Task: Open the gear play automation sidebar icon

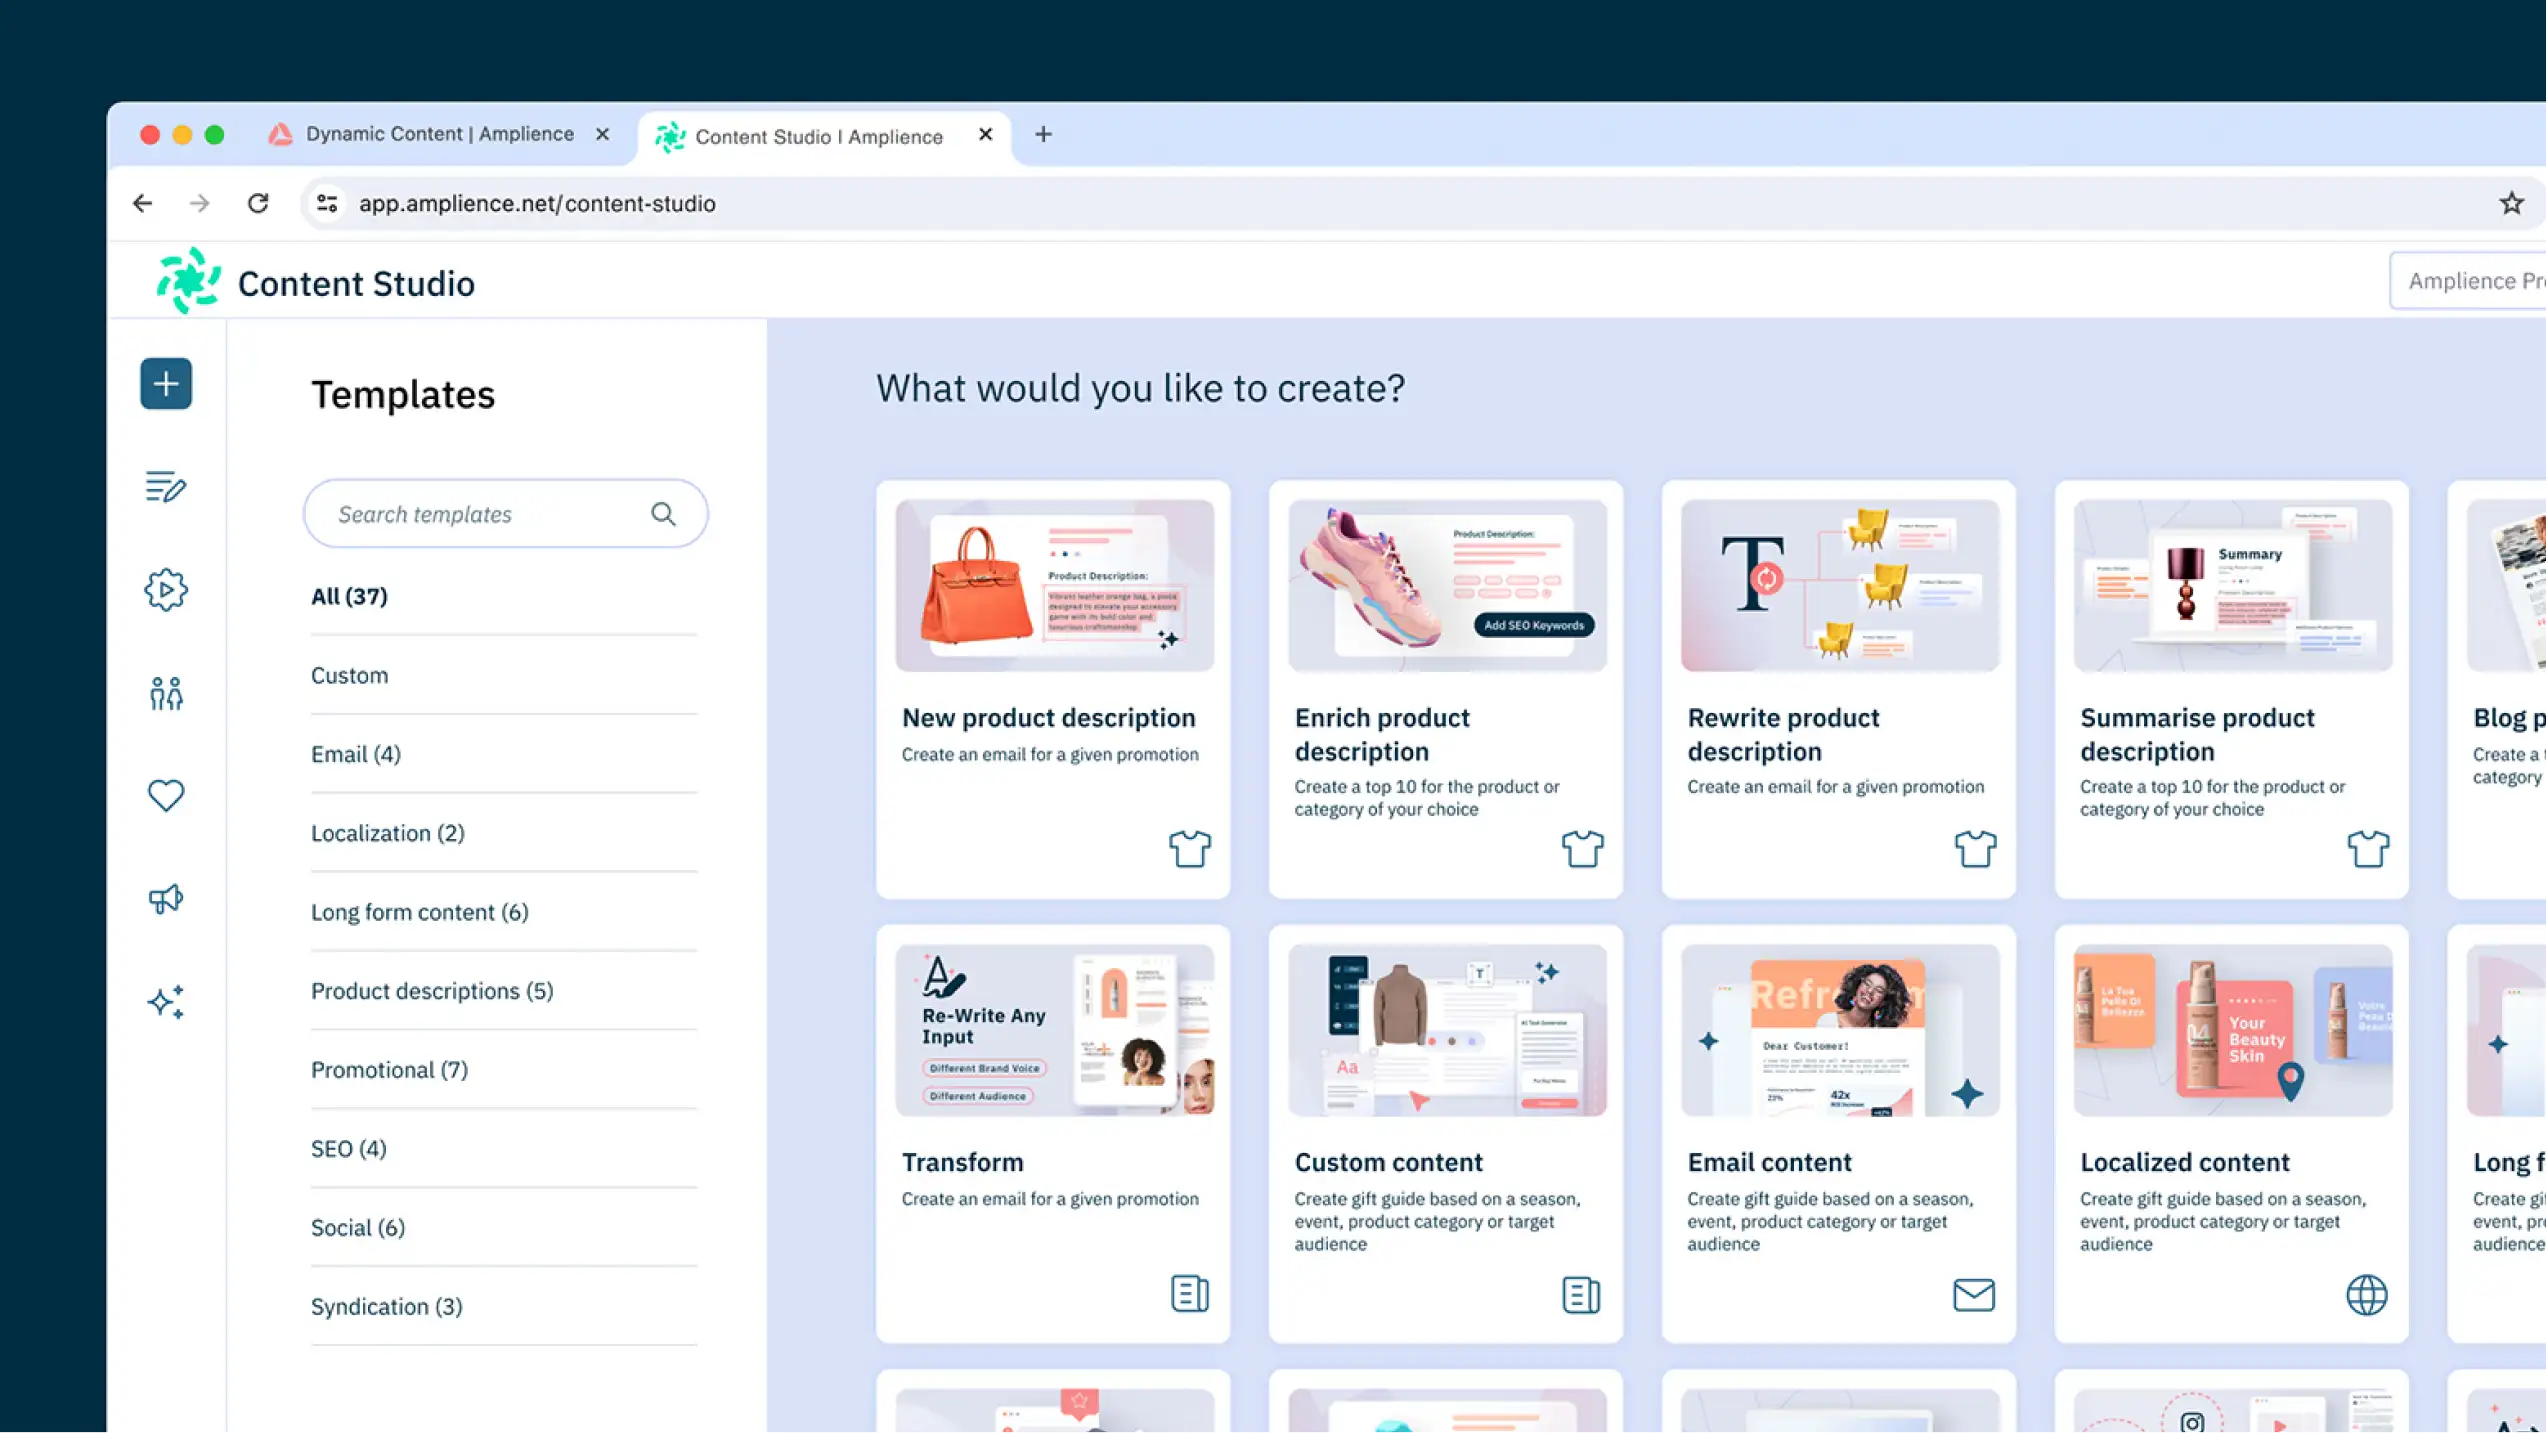Action: pos(166,590)
